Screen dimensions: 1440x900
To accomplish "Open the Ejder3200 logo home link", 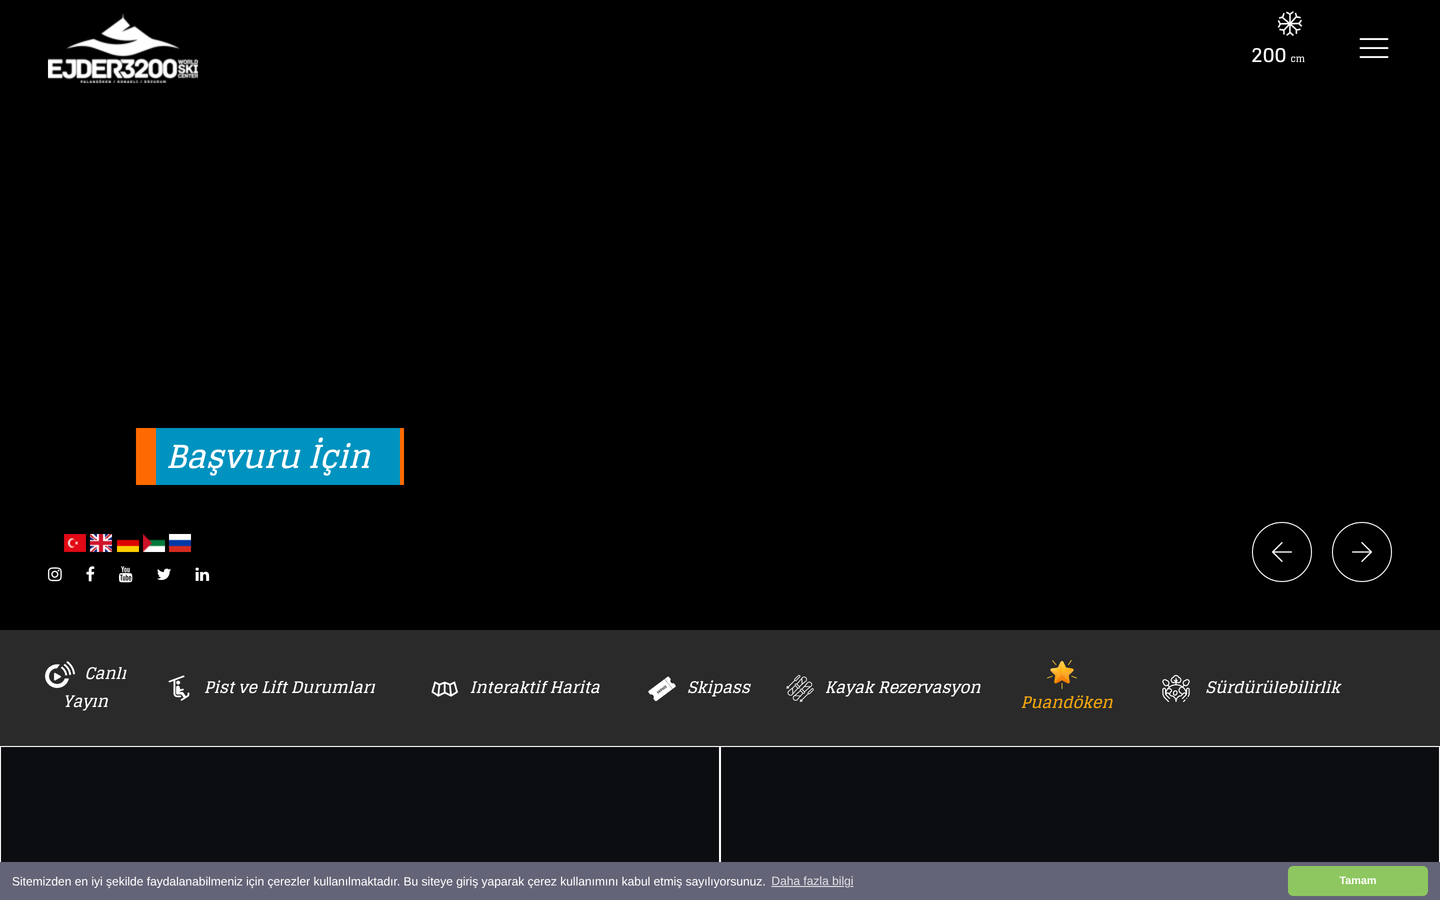I will point(123,48).
